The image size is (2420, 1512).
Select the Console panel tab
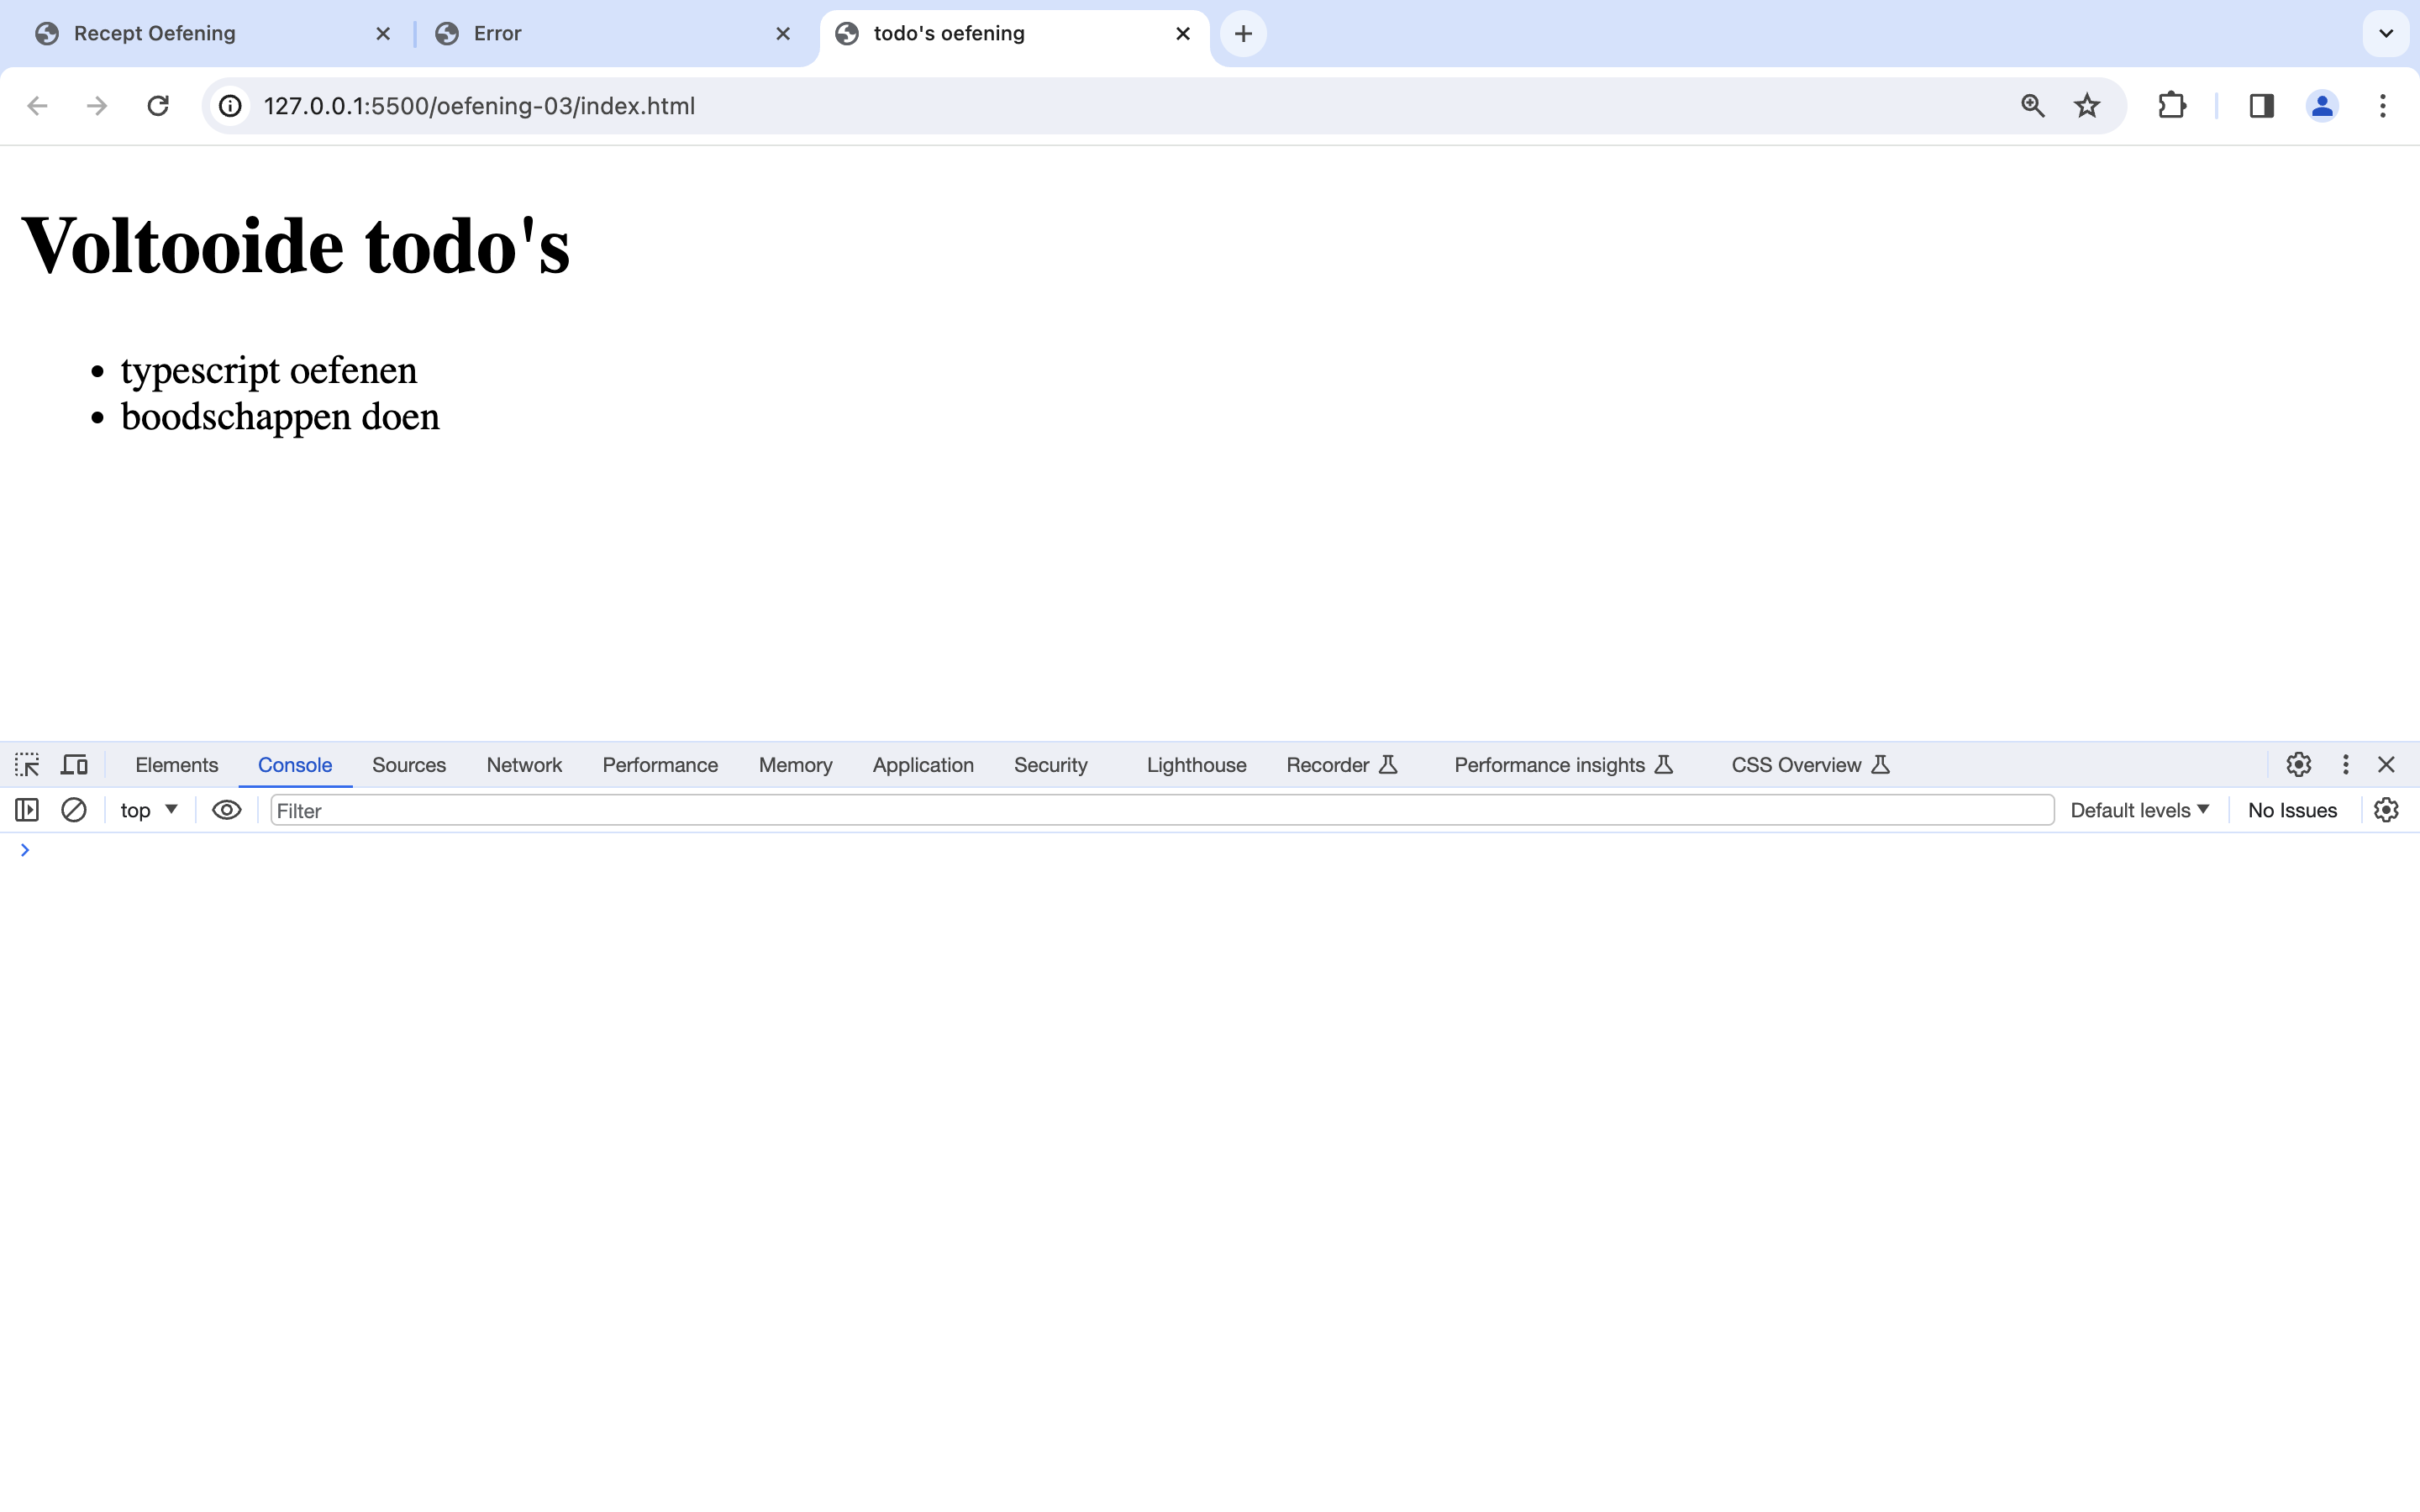coord(295,765)
